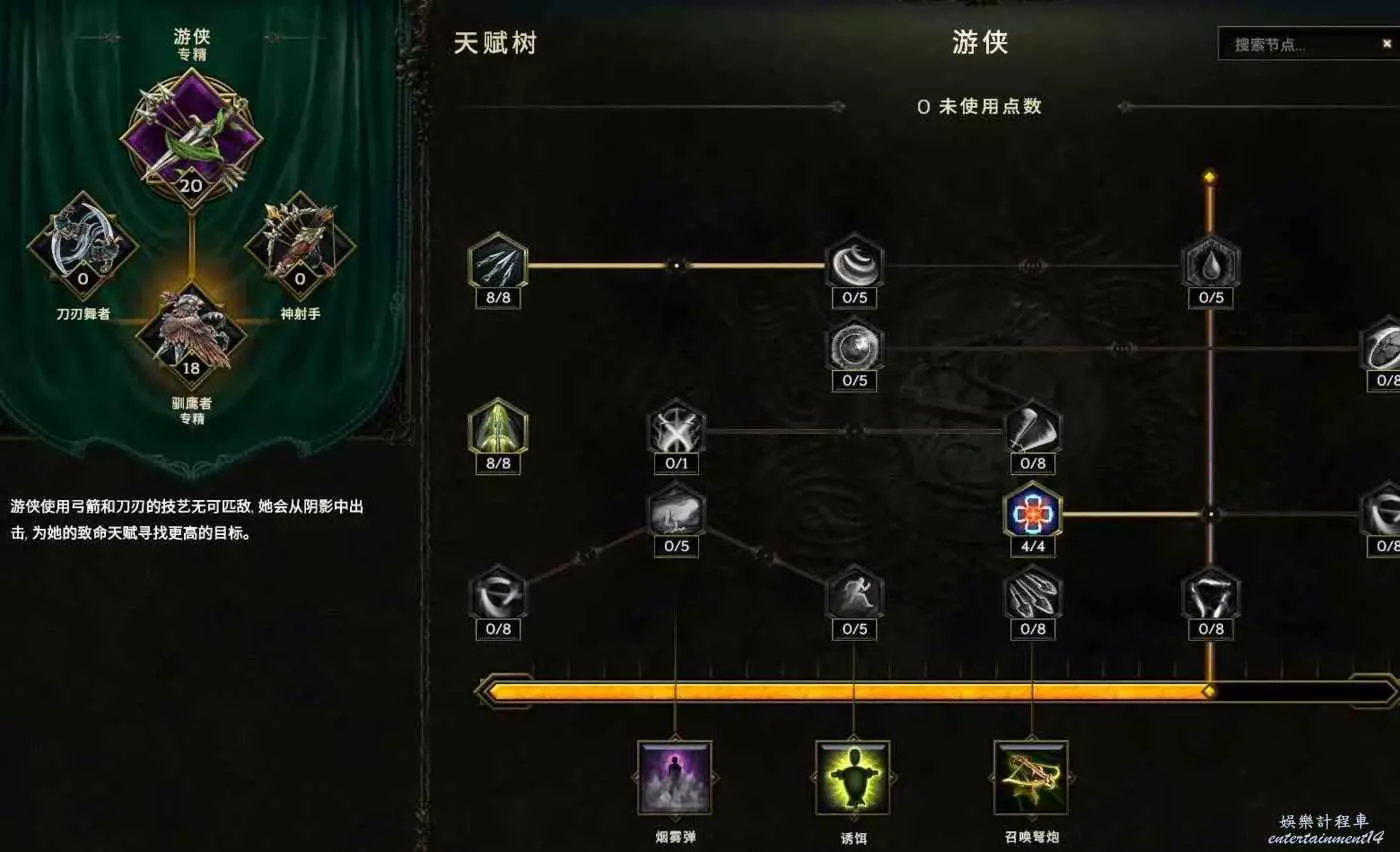Select the glowing cross talent node at 4/4
Image resolution: width=1400 pixels, height=852 pixels.
click(1033, 513)
